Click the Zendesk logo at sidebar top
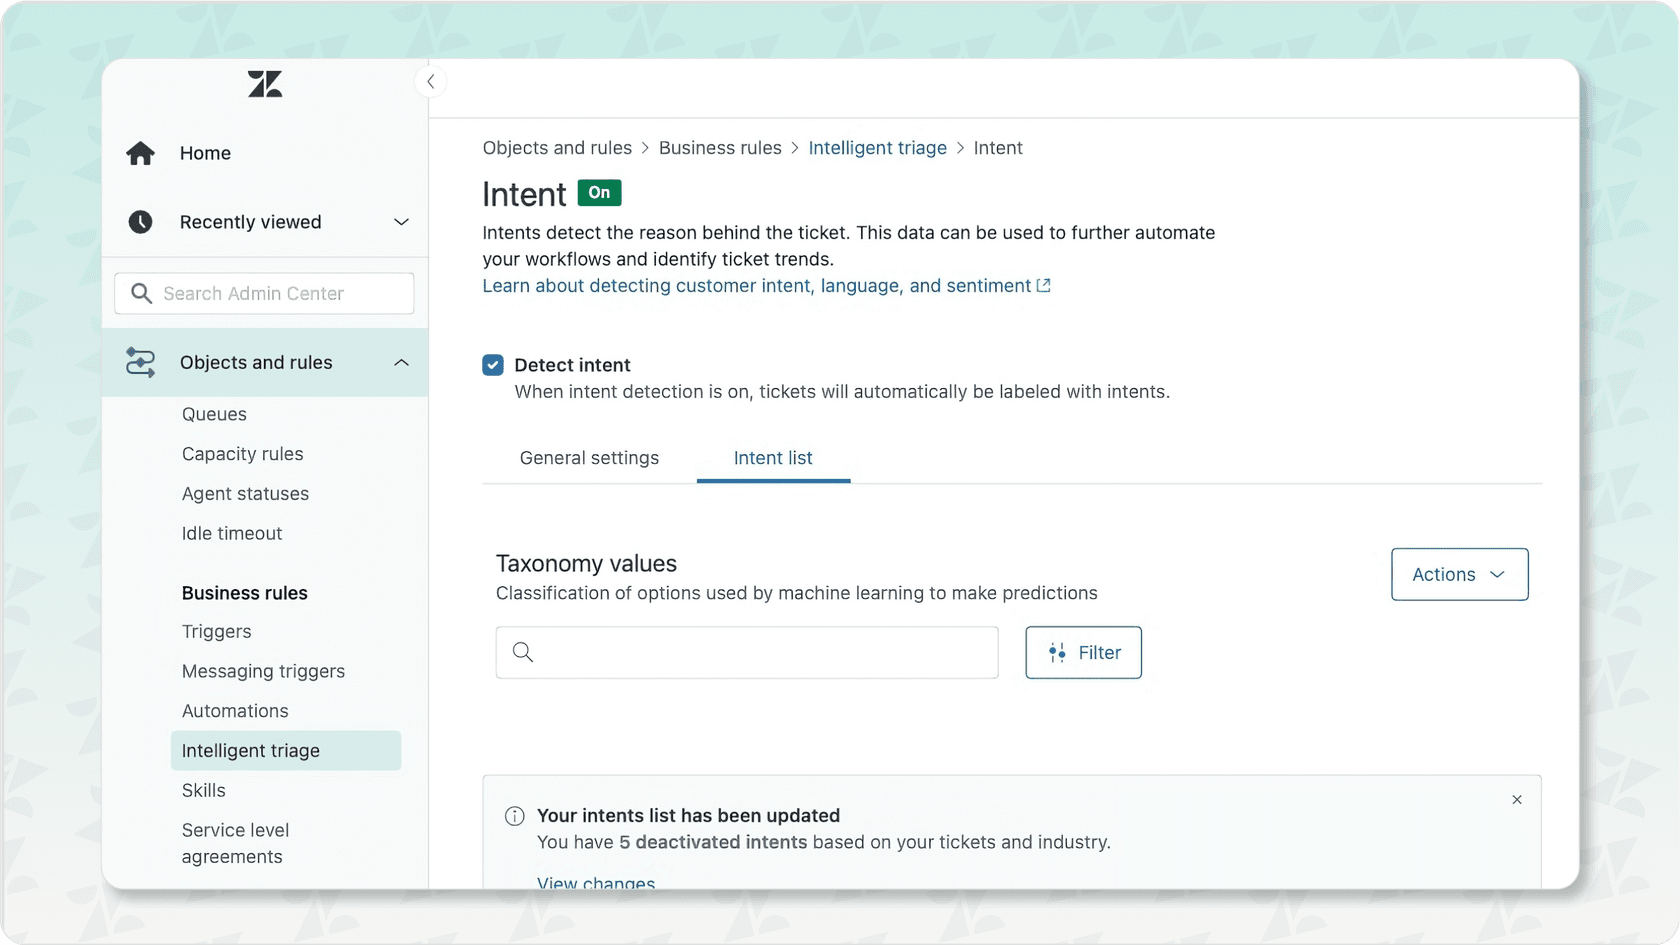1680x945 pixels. 264,84
